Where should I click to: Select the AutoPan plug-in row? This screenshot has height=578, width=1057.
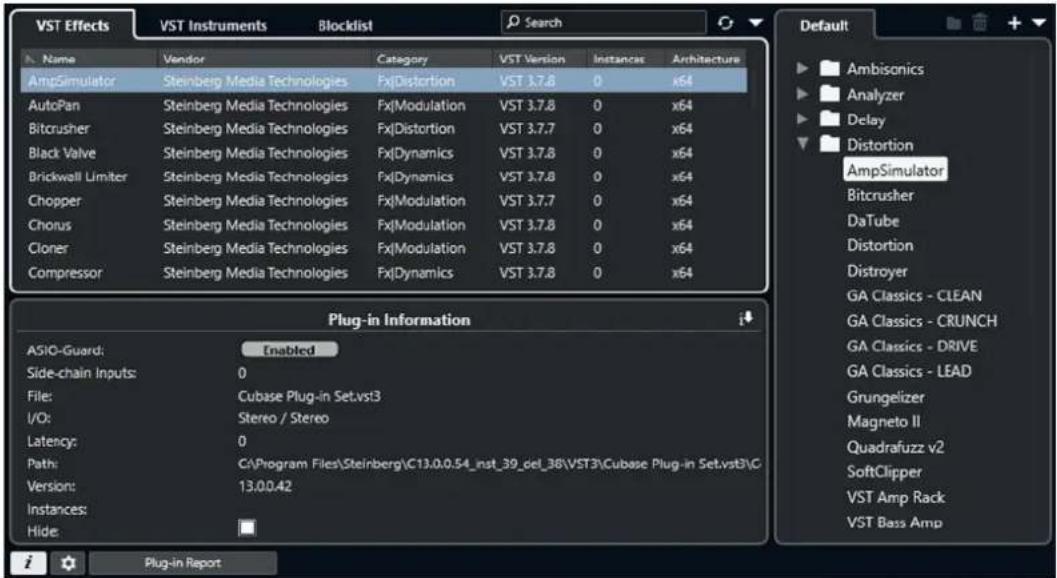click(x=384, y=105)
